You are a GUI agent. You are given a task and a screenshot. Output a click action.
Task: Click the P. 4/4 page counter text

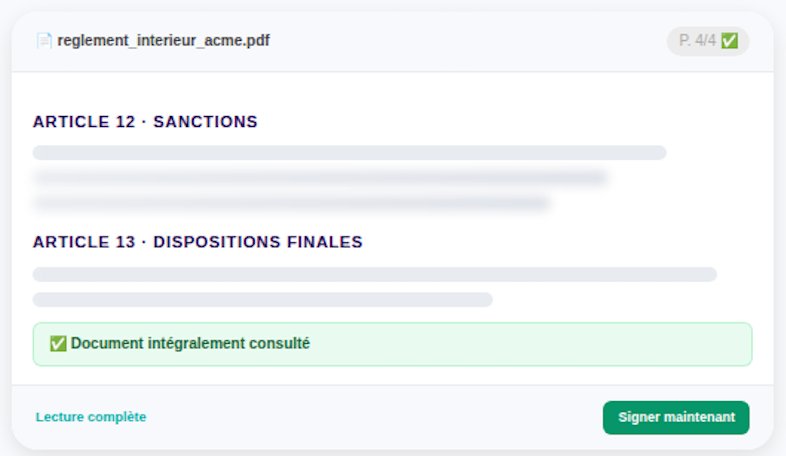click(x=697, y=41)
